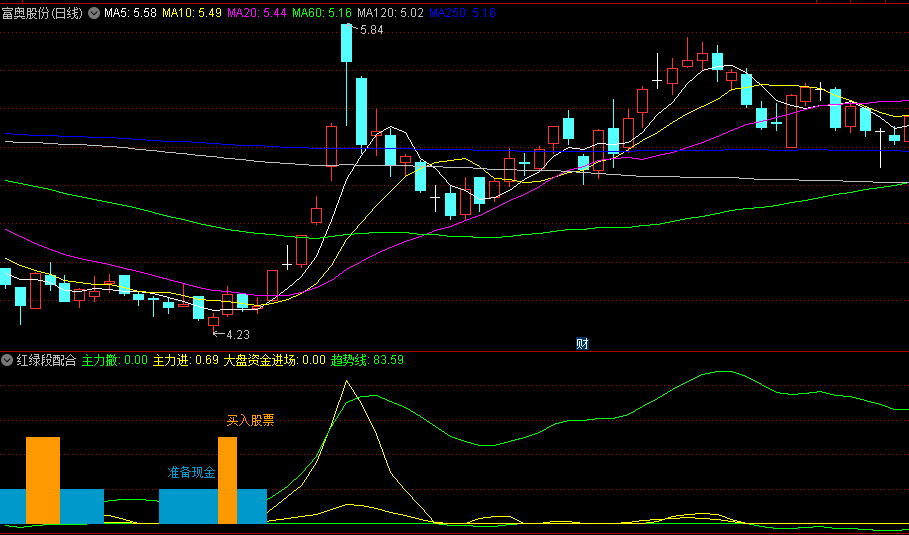Click the 富奥股份(日线) chart title
909x535 pixels.
[42, 12]
